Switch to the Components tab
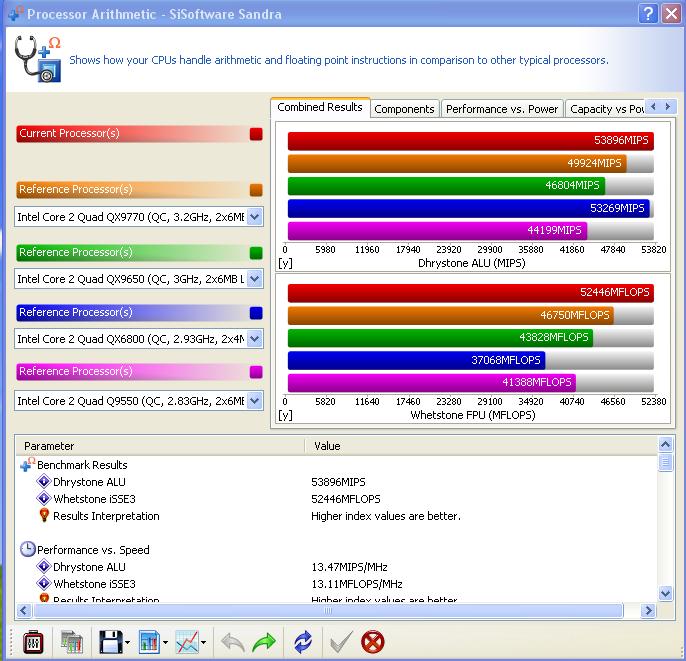 coord(404,109)
